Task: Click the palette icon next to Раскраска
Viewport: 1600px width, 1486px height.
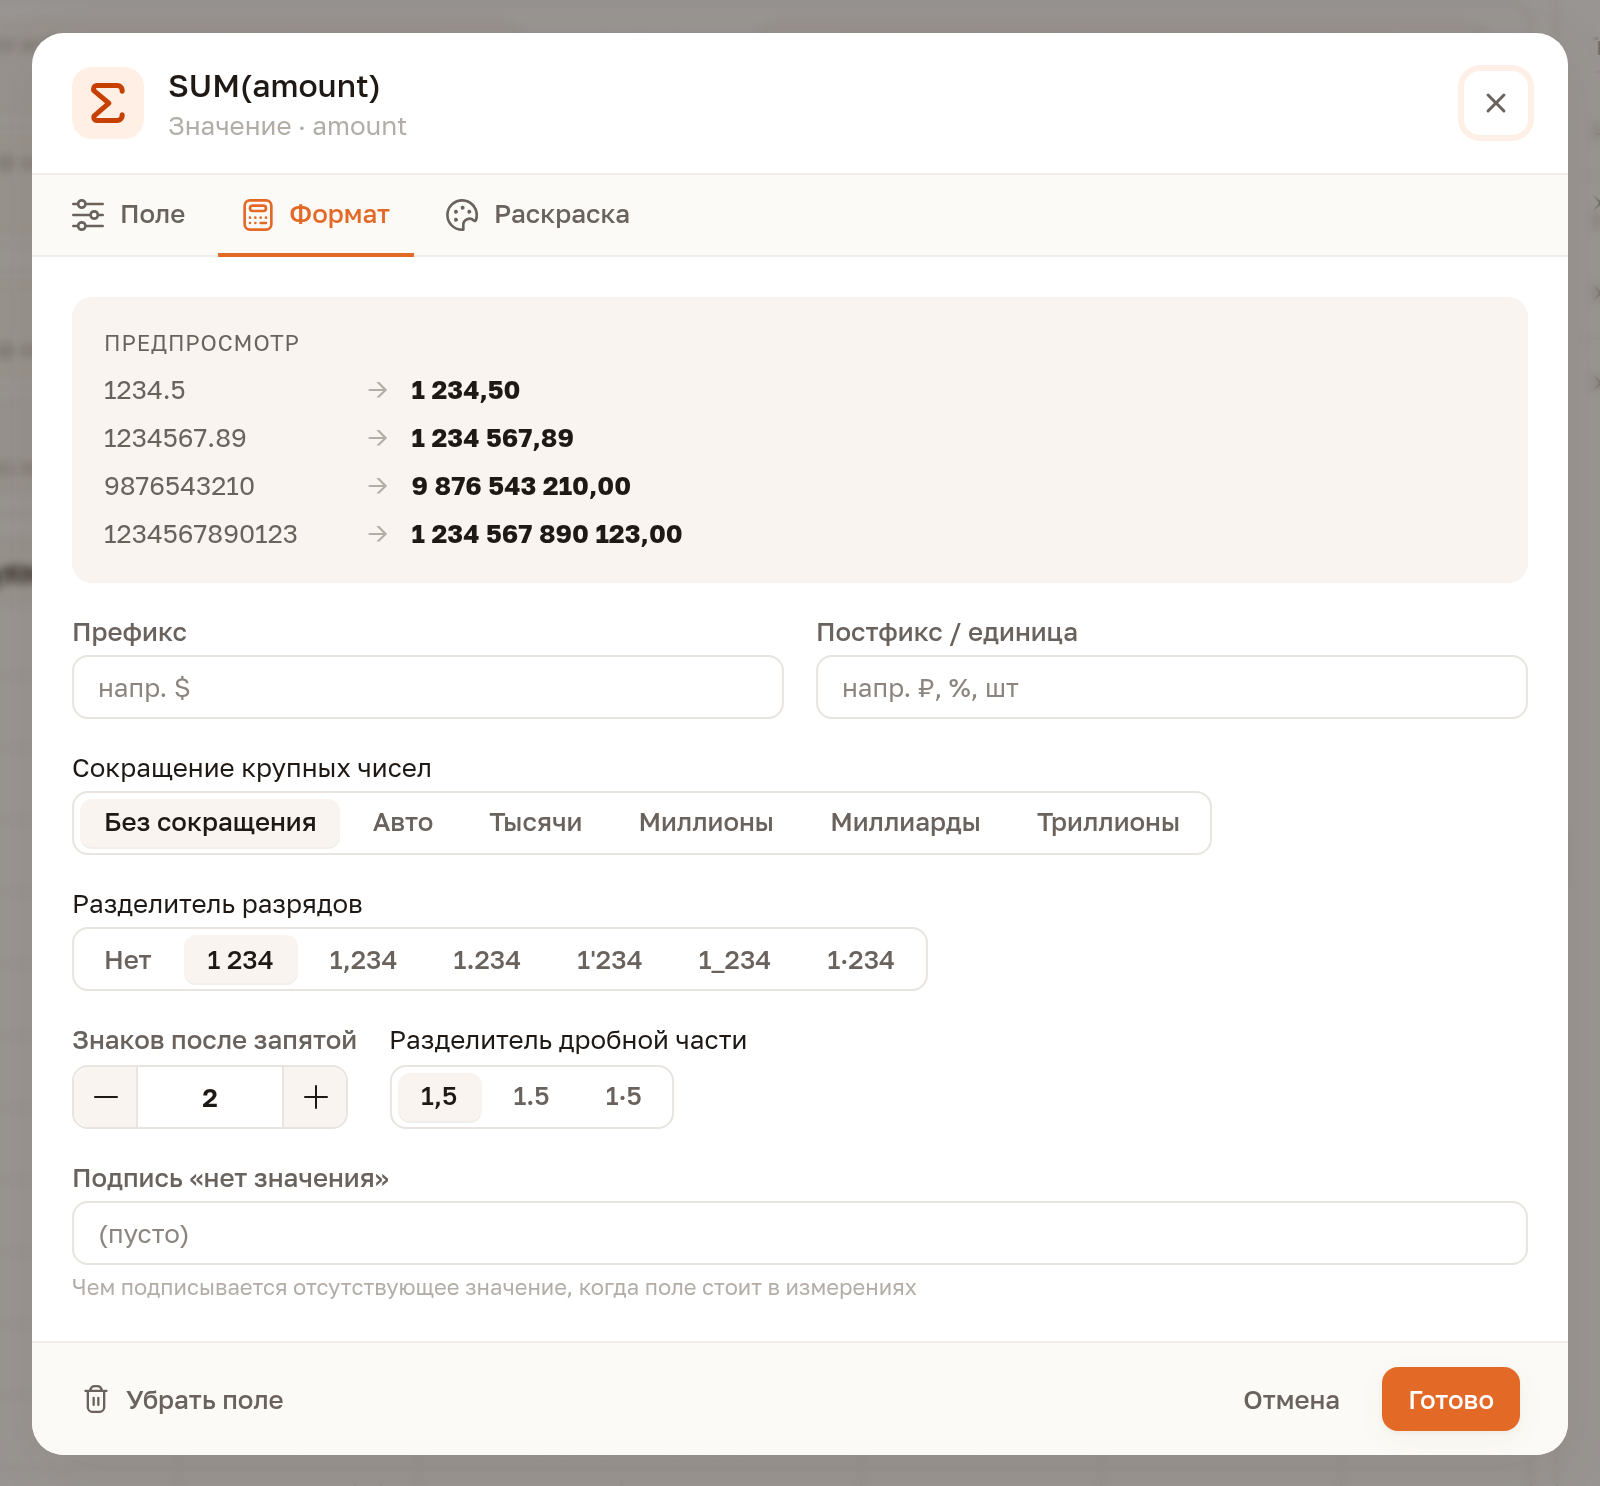Action: [x=462, y=214]
